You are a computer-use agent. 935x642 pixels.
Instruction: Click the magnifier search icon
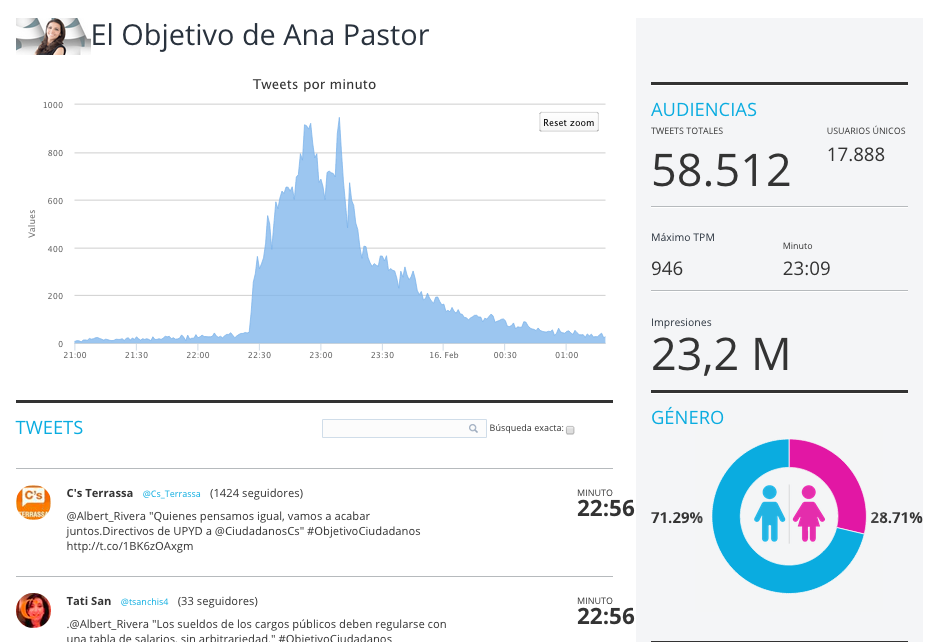point(473,428)
